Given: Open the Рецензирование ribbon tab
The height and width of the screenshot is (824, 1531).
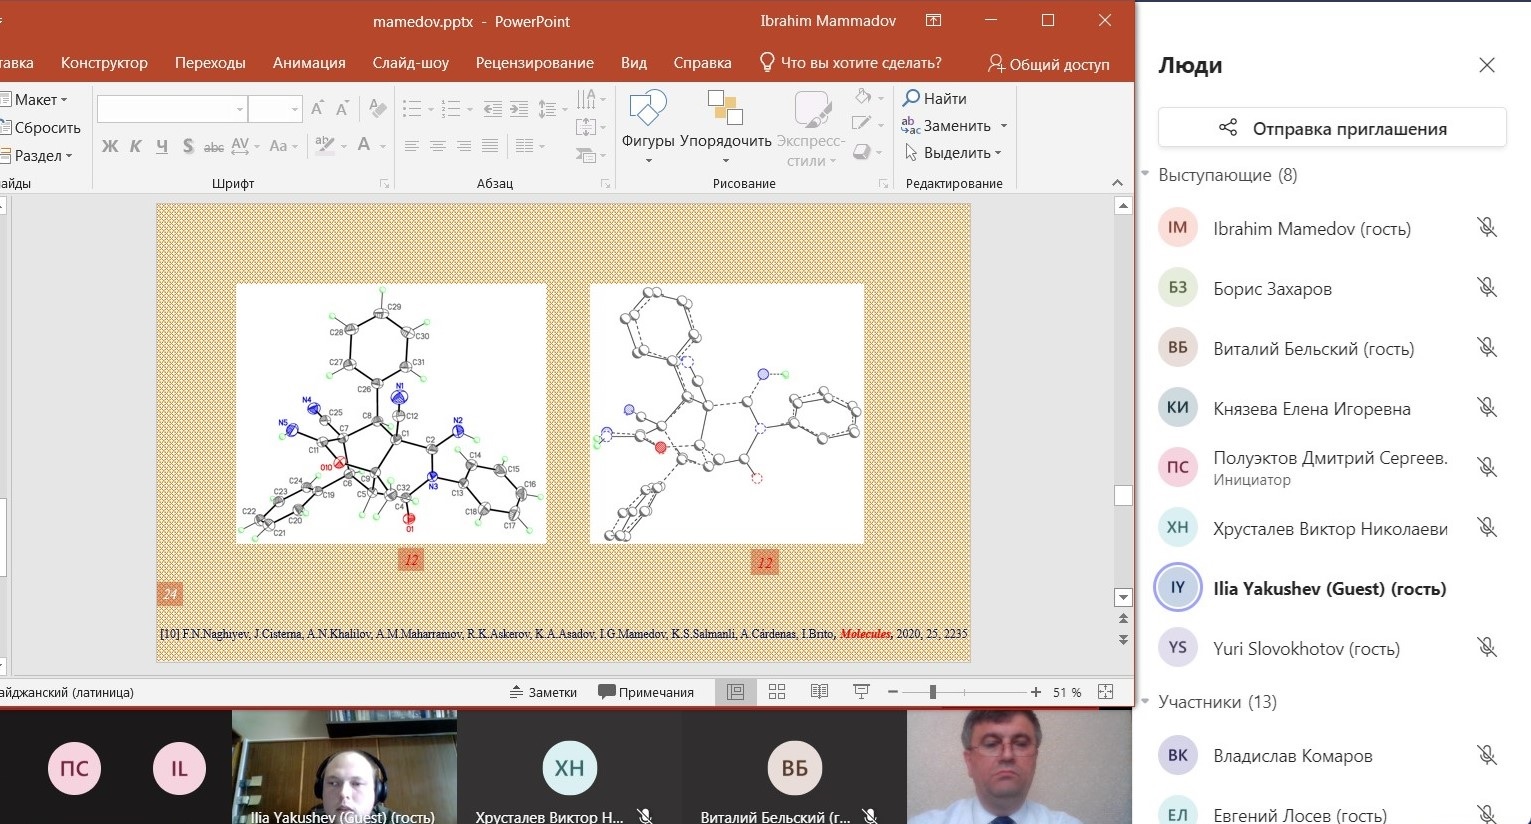Looking at the screenshot, I should tap(534, 63).
